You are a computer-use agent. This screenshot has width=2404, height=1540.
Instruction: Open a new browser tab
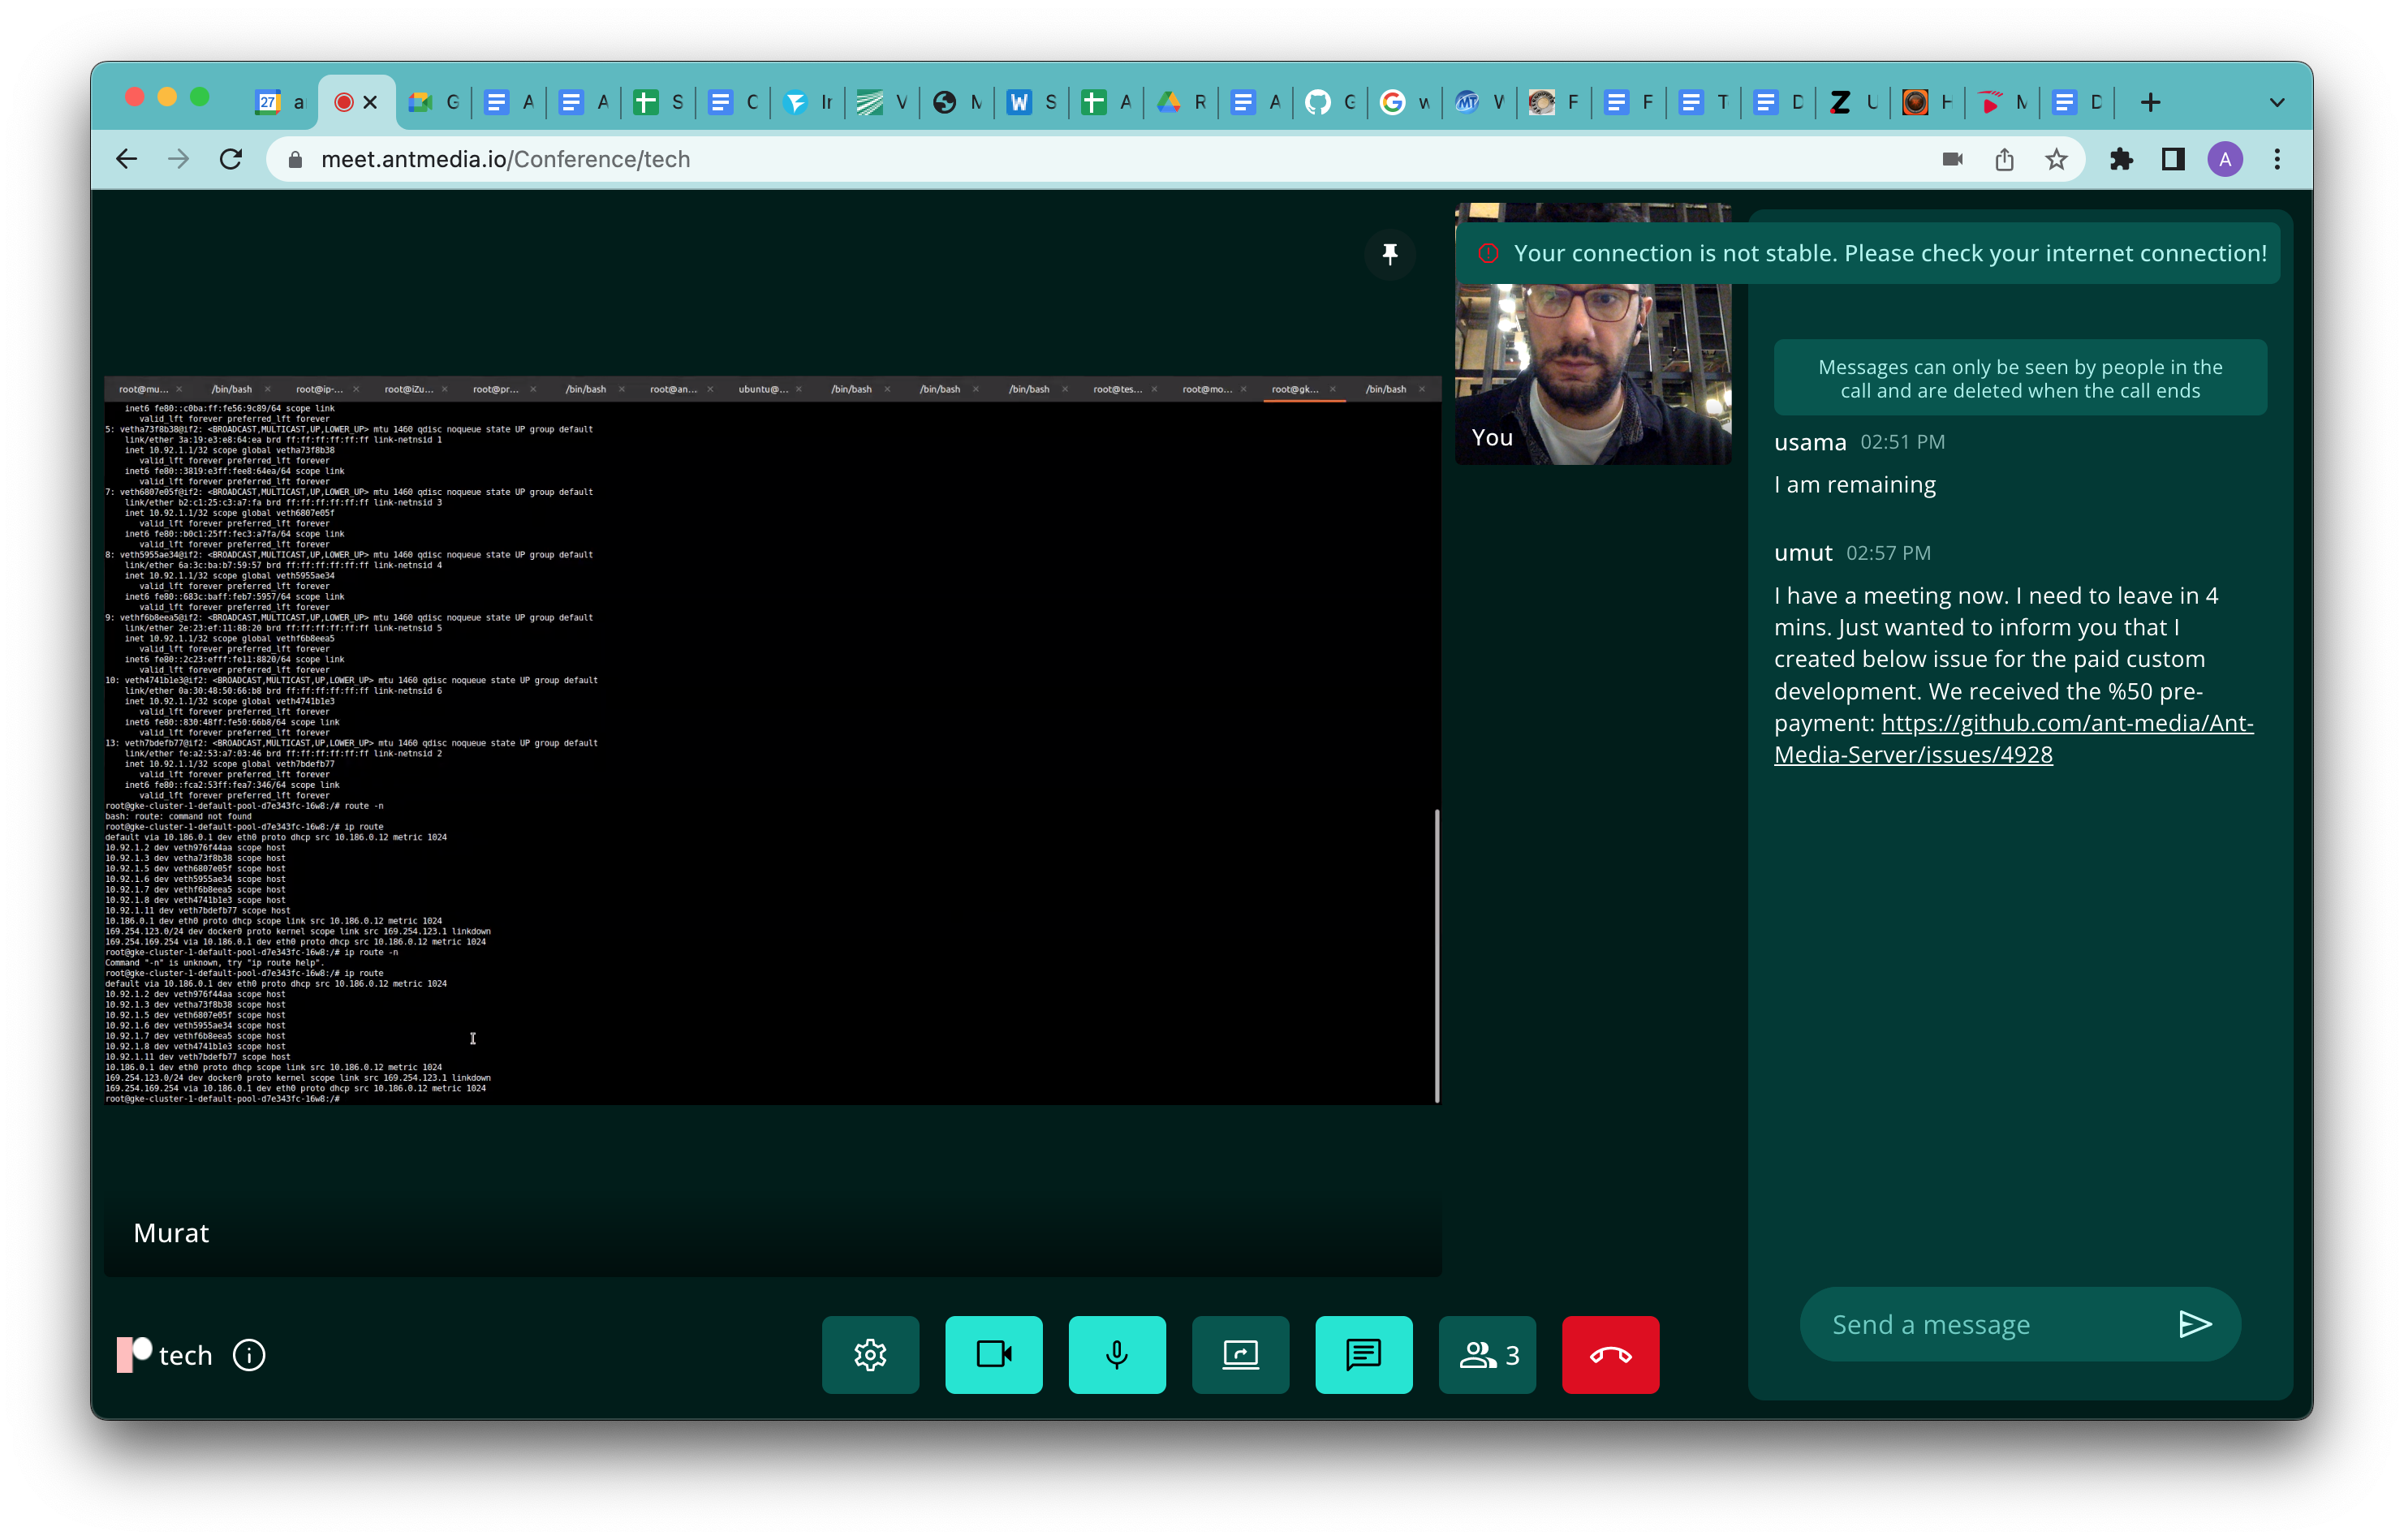pyautogui.click(x=2150, y=102)
